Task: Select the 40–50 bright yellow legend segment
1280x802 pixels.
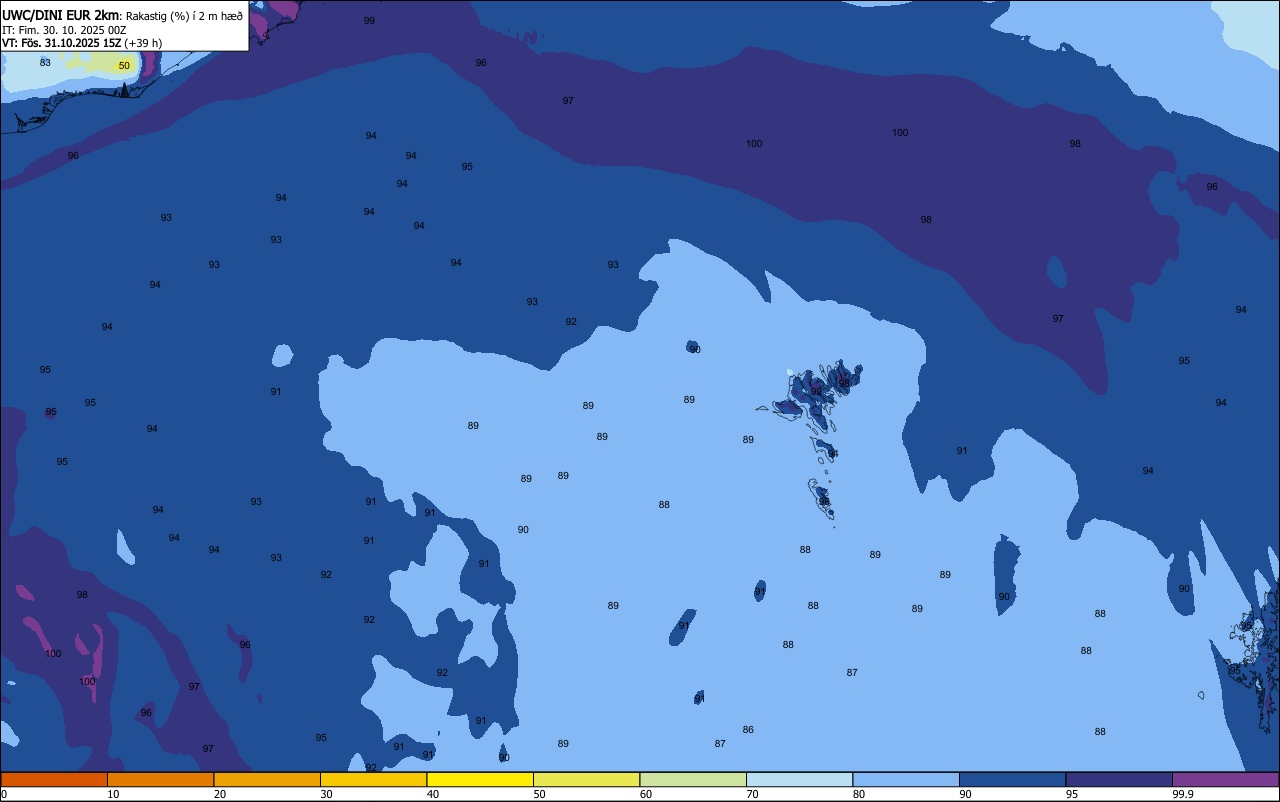Action: [x=480, y=779]
